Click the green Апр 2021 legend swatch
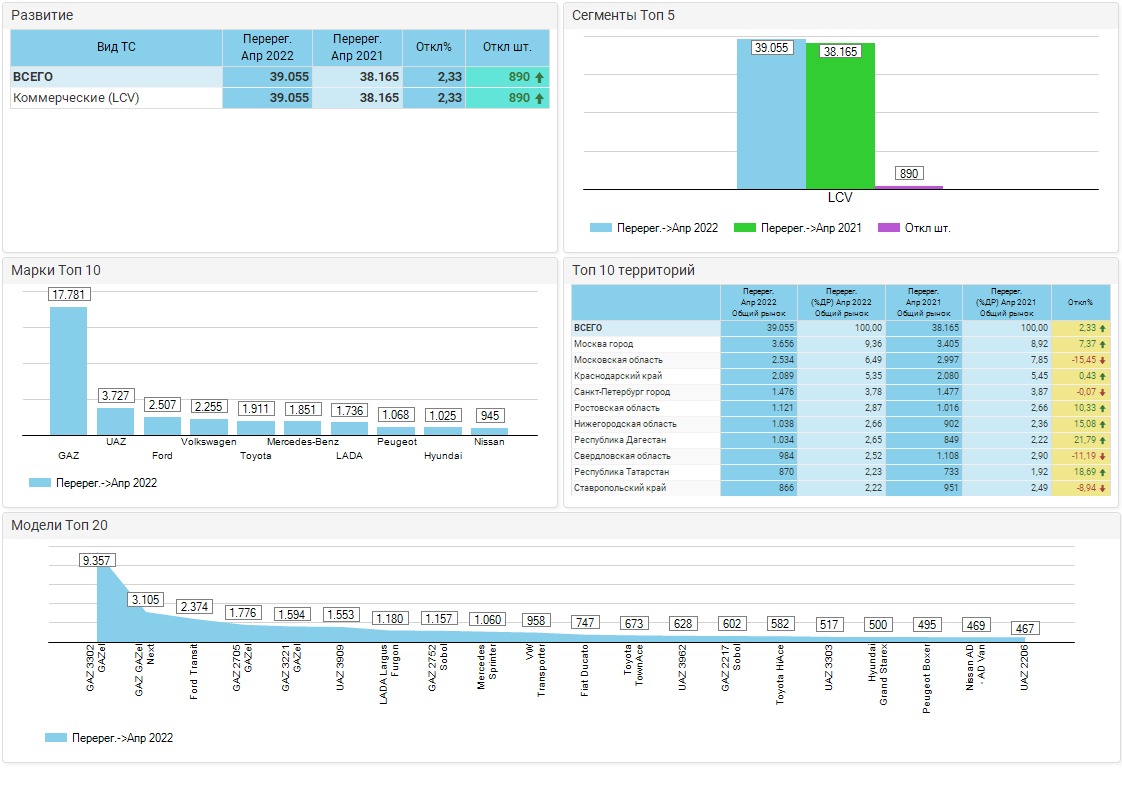This screenshot has width=1122, height=793. [744, 228]
